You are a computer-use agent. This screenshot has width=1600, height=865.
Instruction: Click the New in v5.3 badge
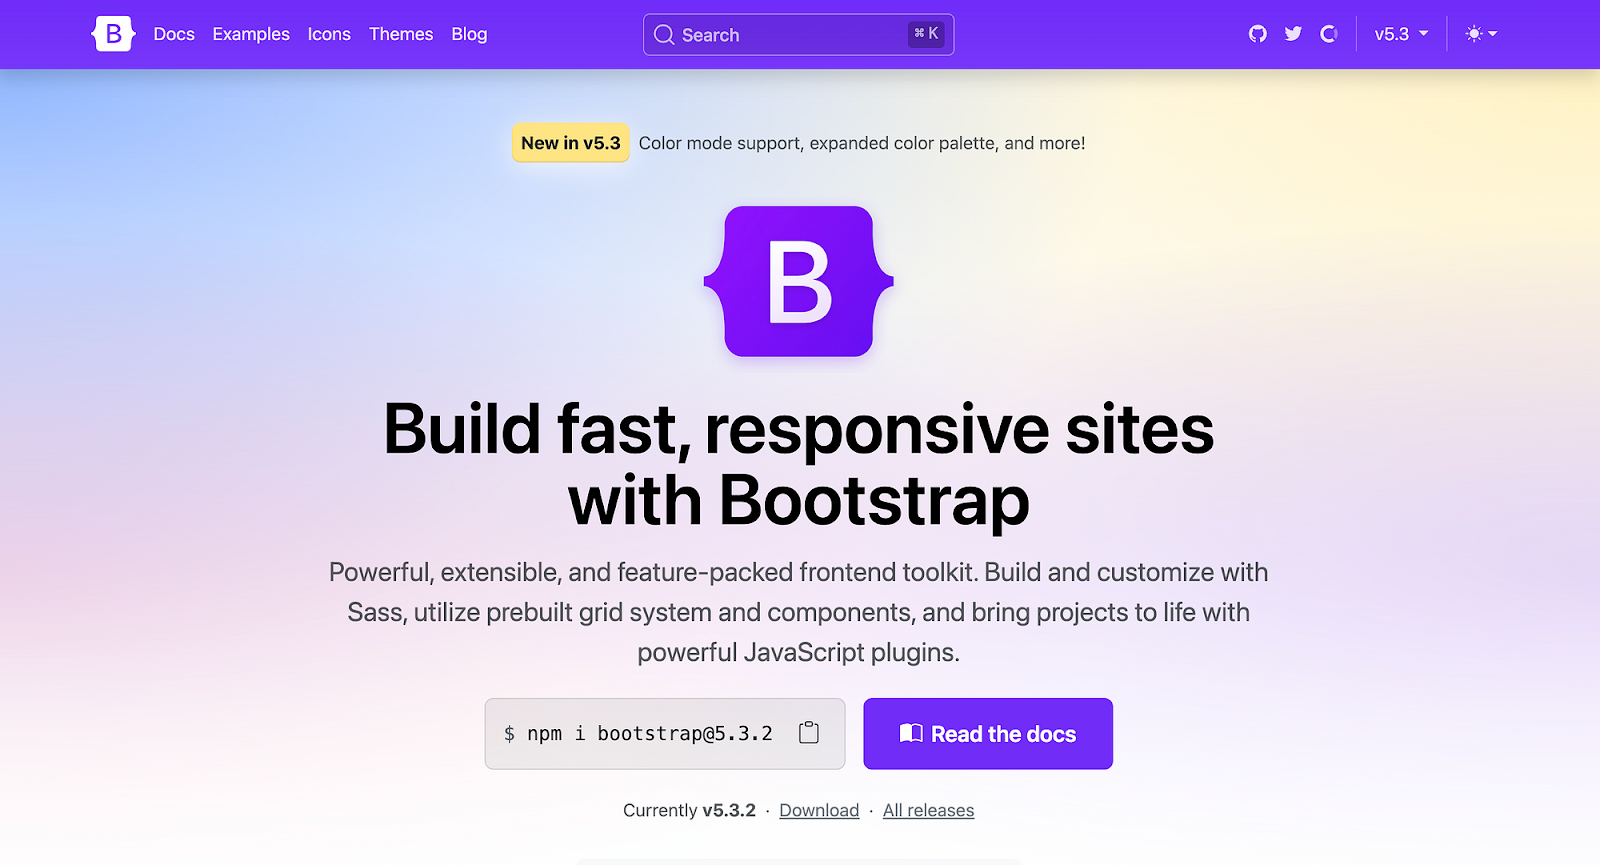(x=571, y=143)
